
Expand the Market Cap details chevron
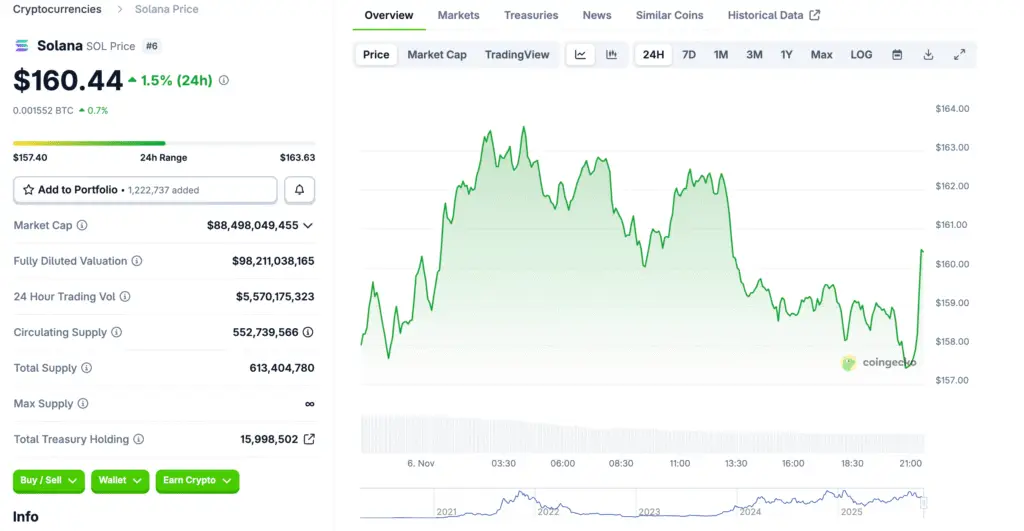click(x=308, y=226)
